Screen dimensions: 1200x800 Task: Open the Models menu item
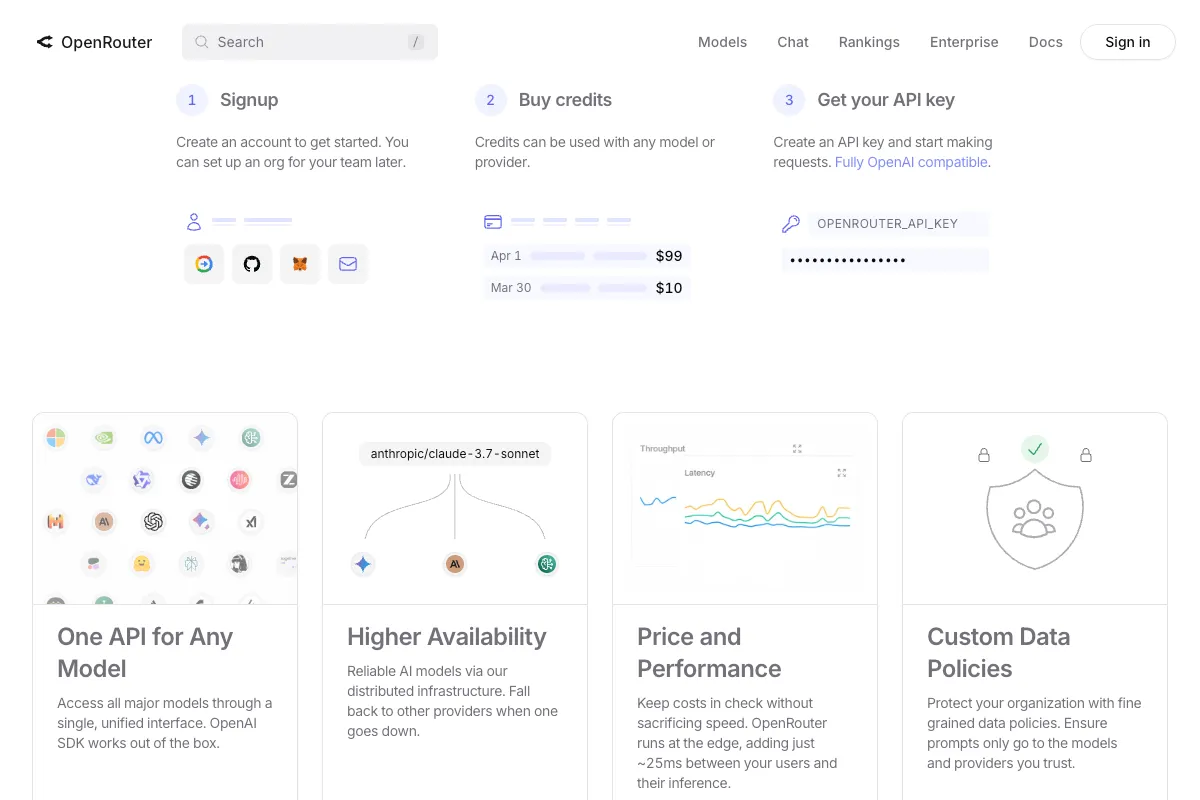click(722, 42)
